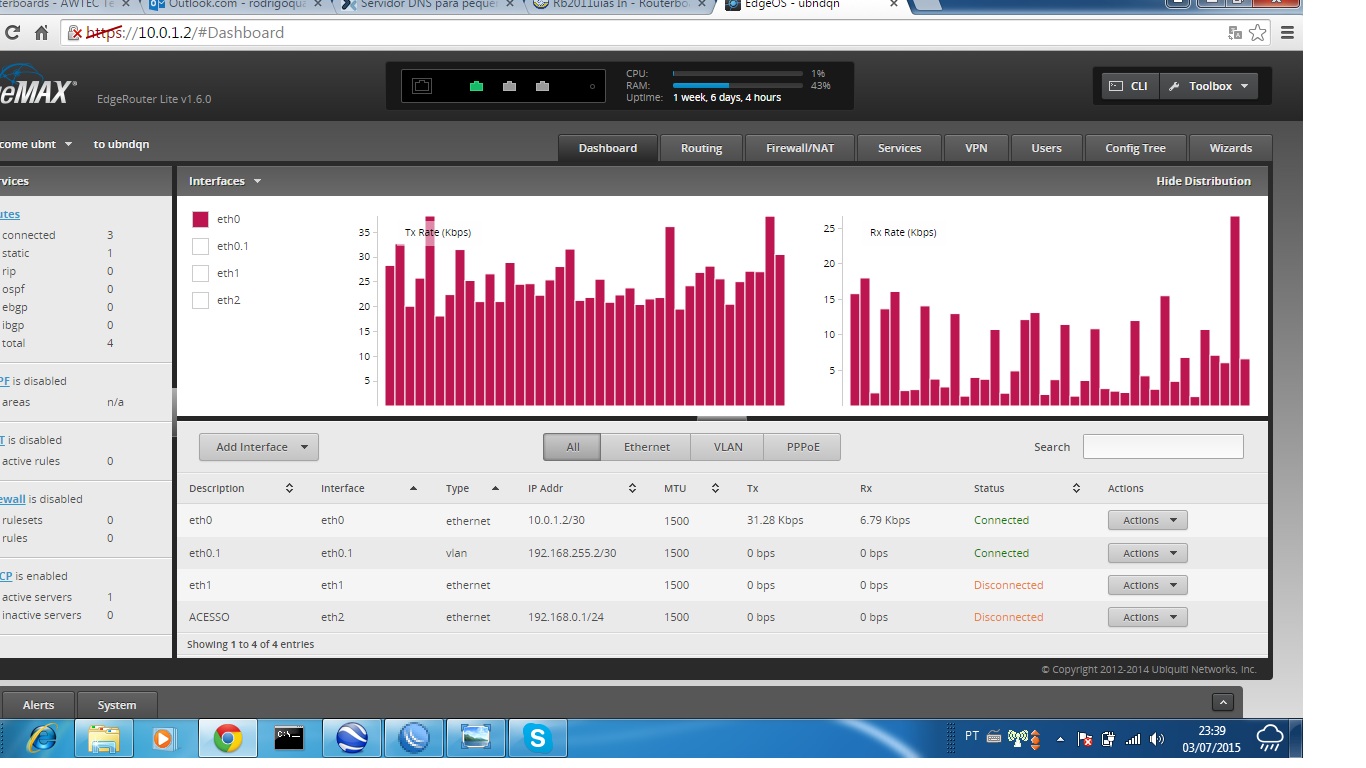Open the Chrome hamburger menu

pyautogui.click(x=1287, y=33)
